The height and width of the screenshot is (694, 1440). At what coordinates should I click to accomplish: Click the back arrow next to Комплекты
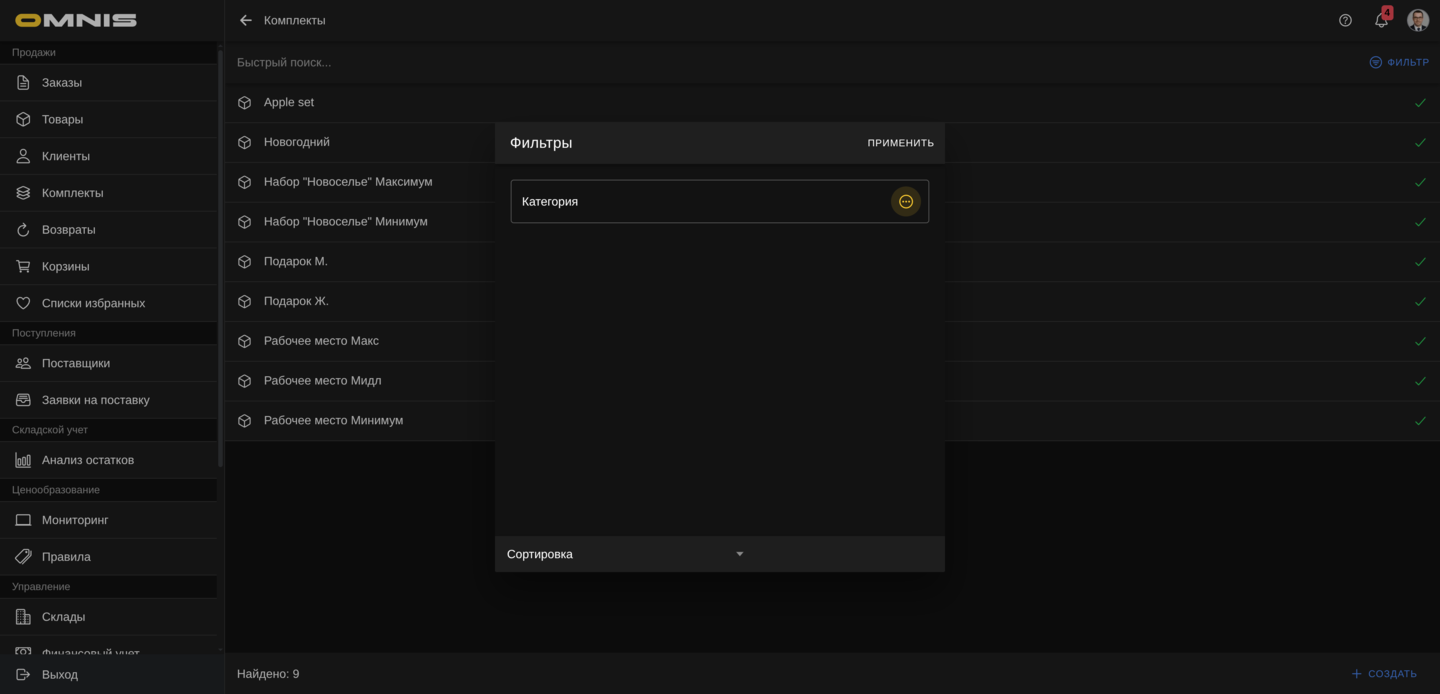click(x=246, y=20)
